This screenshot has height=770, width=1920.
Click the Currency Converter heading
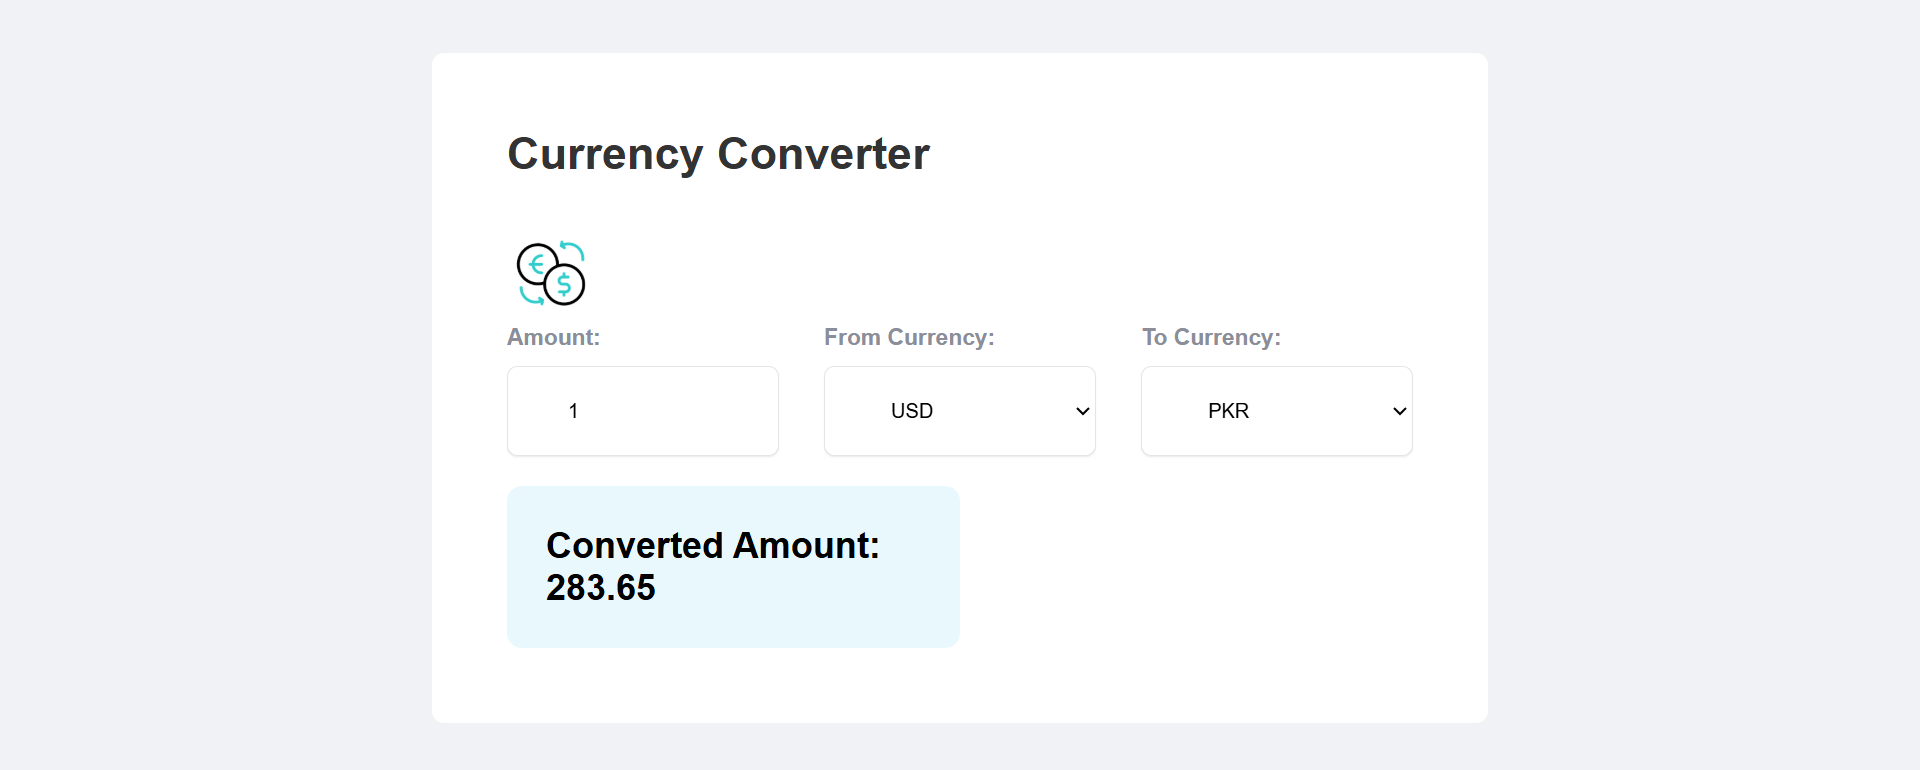[x=718, y=154]
